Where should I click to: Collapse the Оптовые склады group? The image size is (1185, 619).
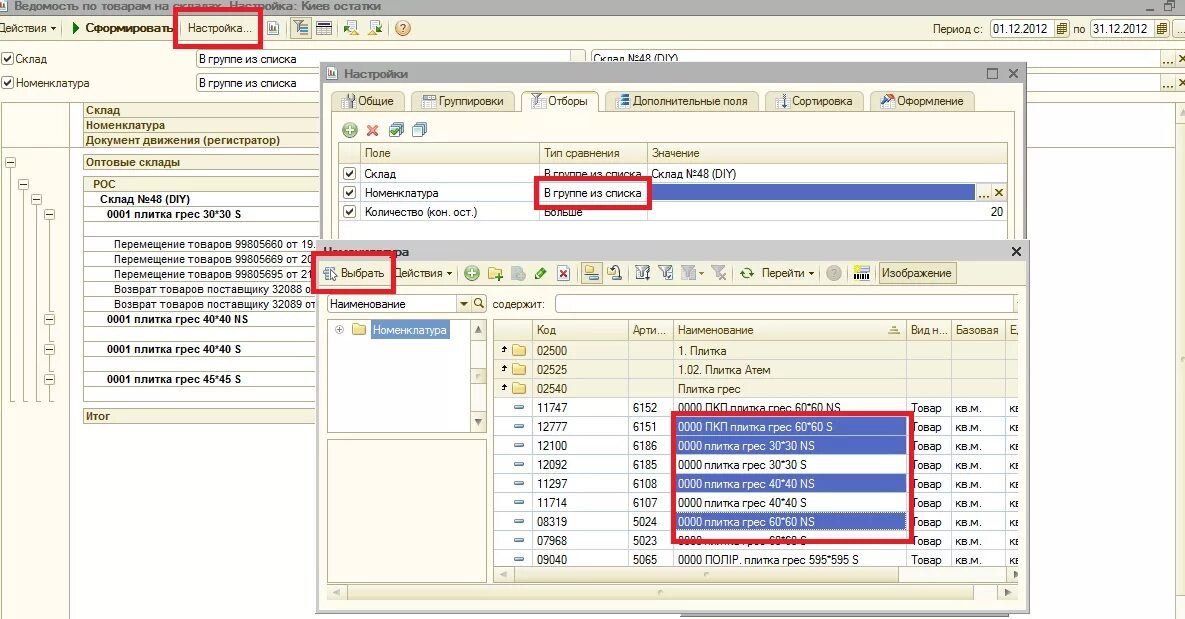[x=11, y=162]
